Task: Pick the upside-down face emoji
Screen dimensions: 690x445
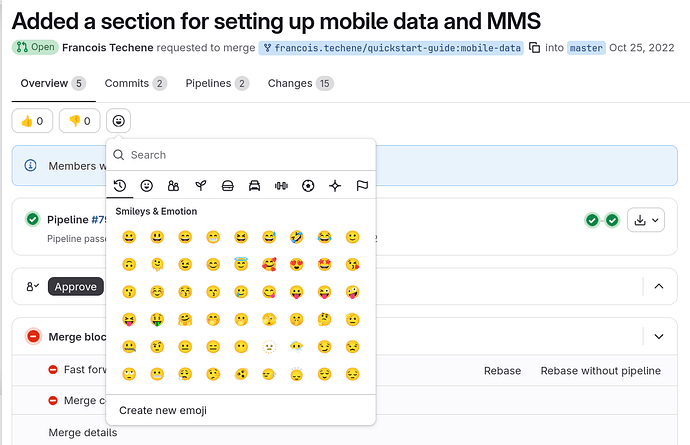Action: pos(129,265)
